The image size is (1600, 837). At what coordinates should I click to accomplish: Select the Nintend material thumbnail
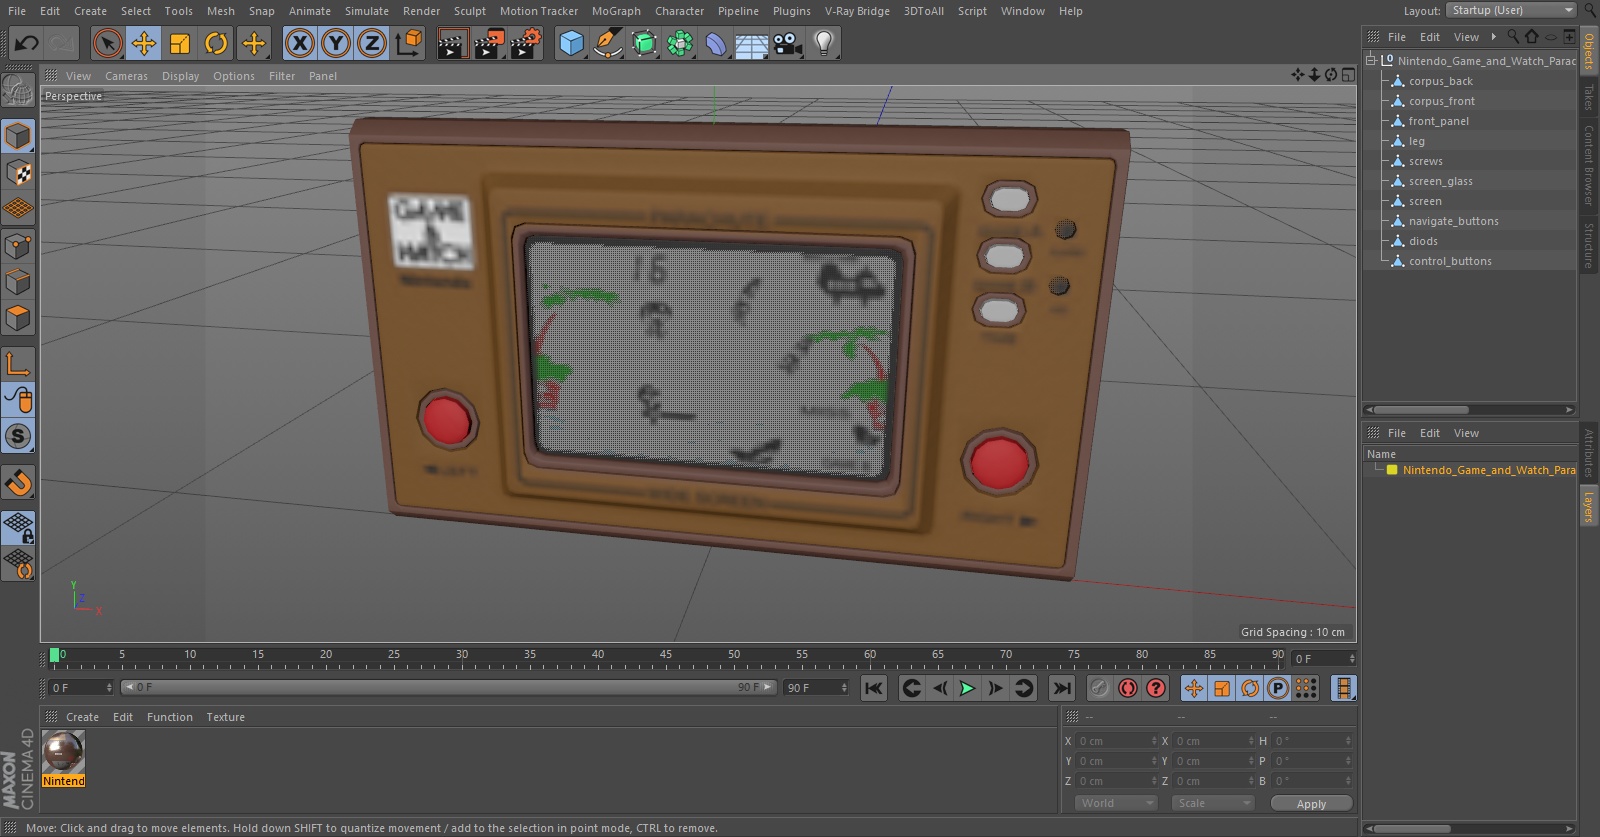pyautogui.click(x=63, y=752)
